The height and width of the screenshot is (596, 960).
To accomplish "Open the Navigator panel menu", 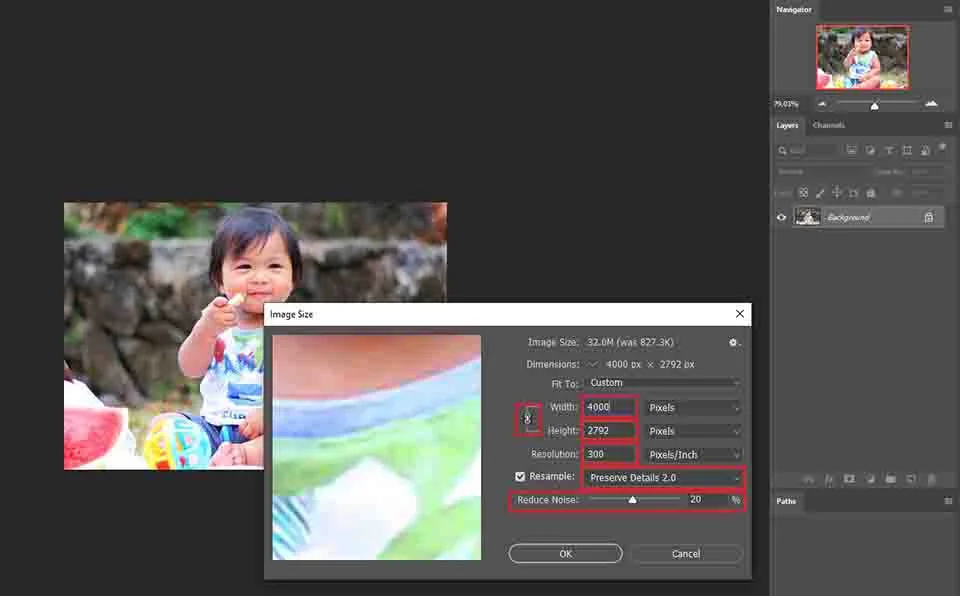I will (x=948, y=9).
